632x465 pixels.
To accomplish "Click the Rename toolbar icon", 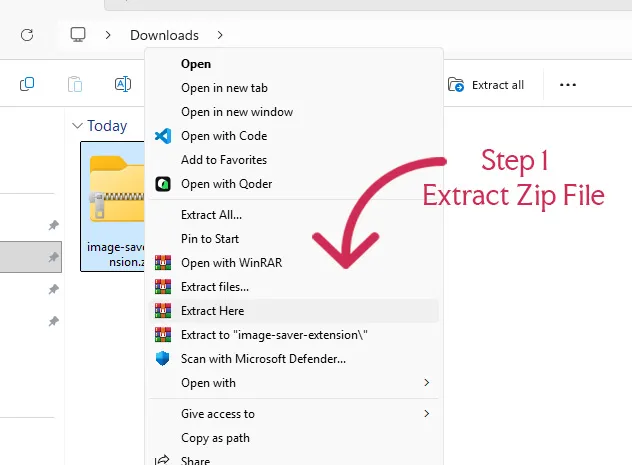I will 123,84.
